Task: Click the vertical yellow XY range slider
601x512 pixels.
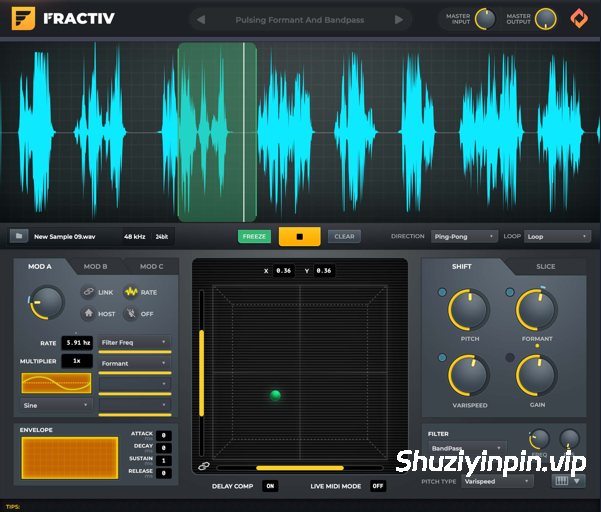Action: point(202,373)
